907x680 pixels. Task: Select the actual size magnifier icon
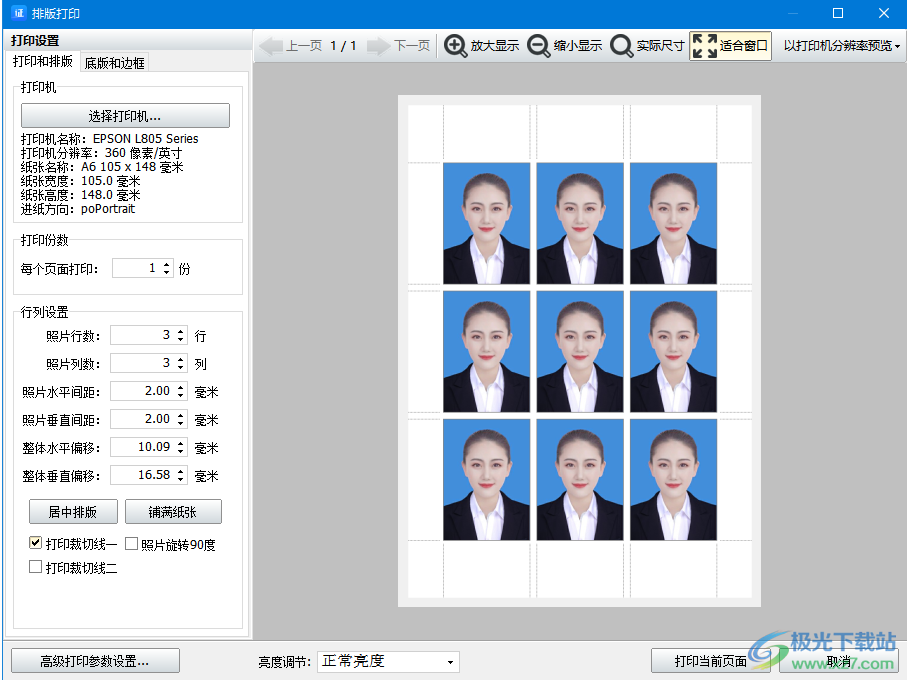pos(621,46)
